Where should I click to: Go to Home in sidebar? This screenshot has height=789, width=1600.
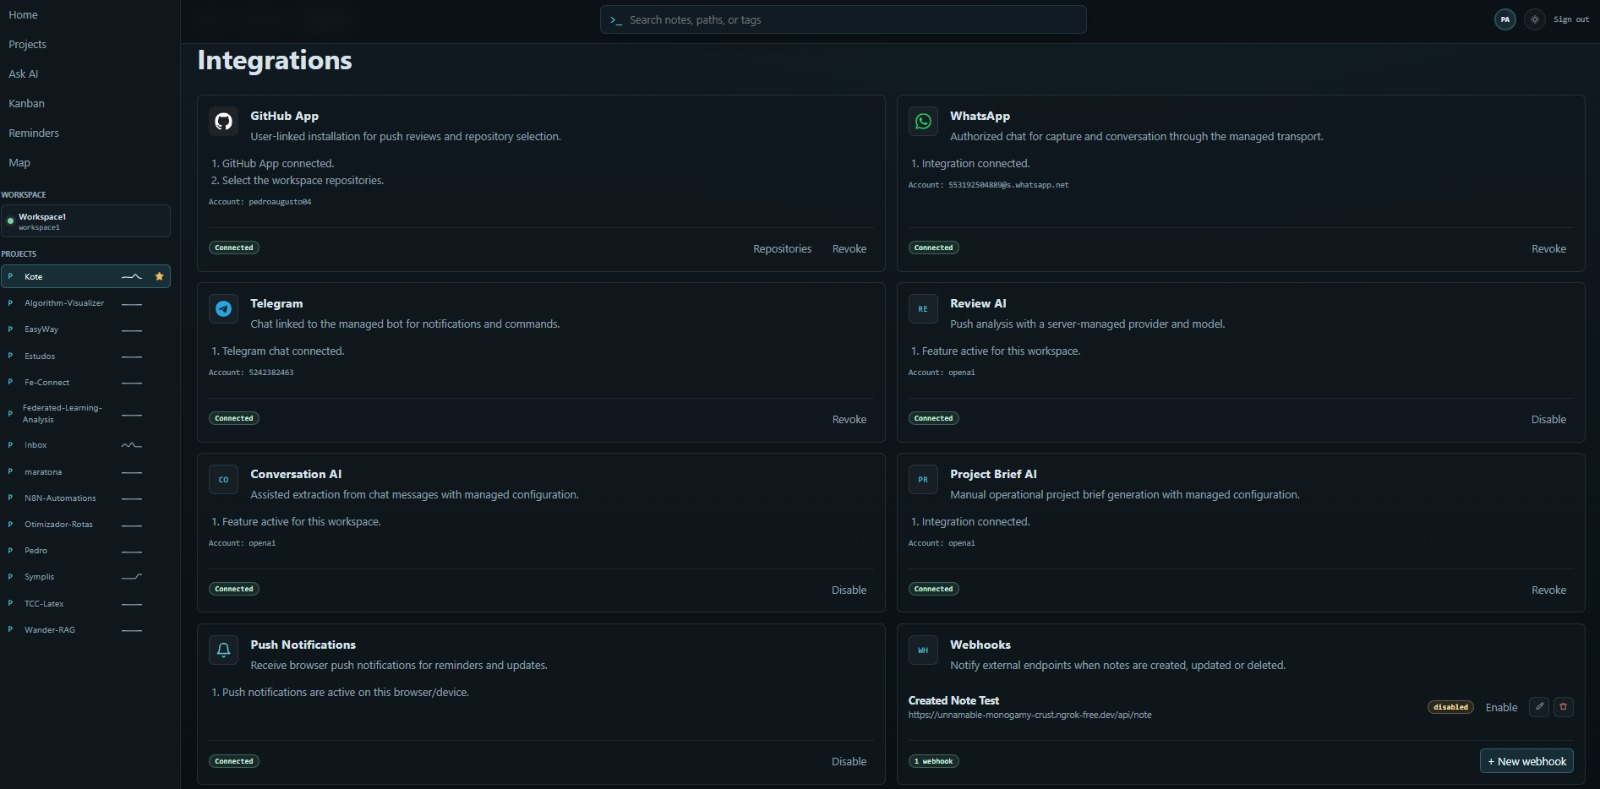coord(23,15)
